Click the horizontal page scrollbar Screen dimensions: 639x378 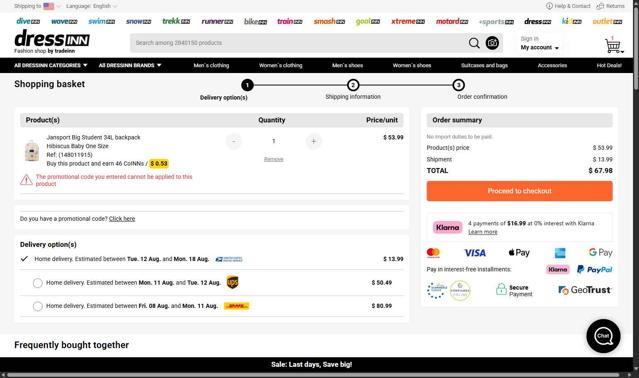tap(314, 375)
